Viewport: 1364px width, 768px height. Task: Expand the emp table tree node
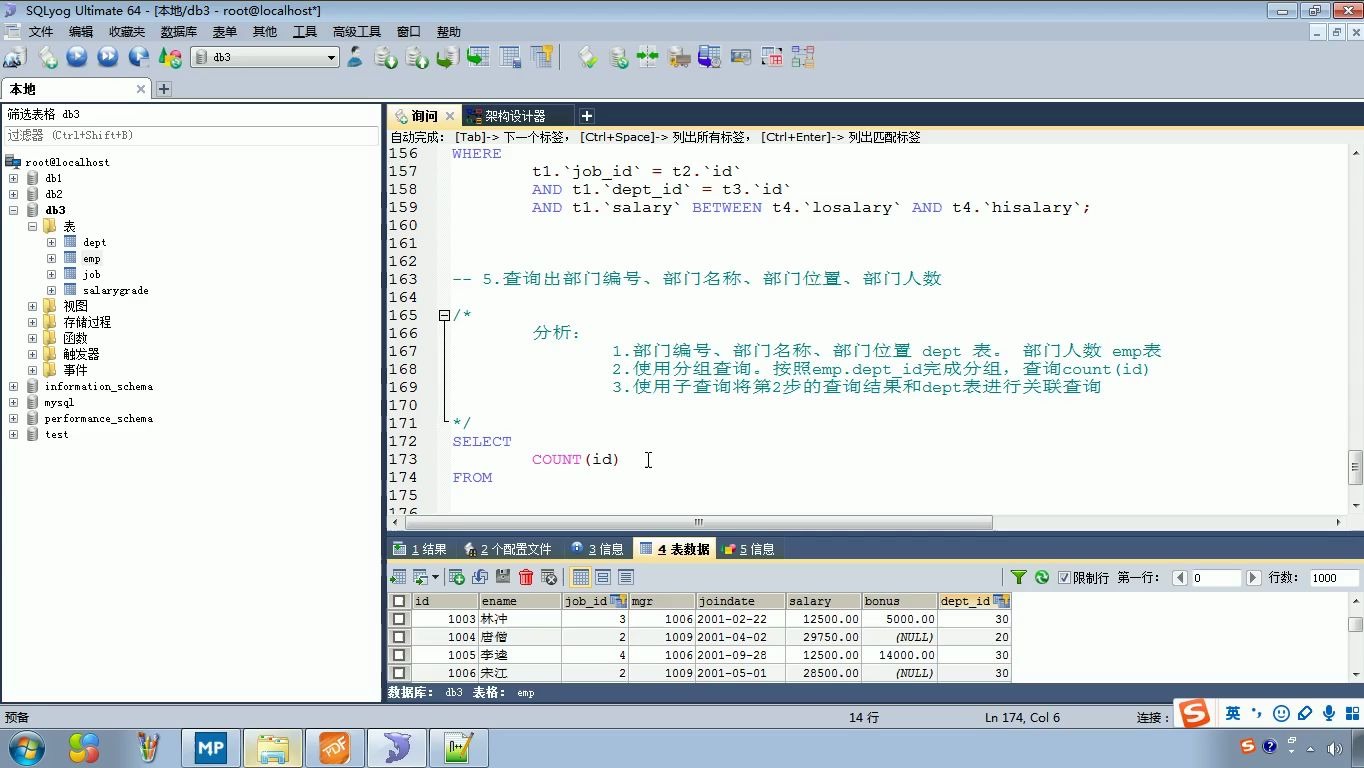point(50,258)
